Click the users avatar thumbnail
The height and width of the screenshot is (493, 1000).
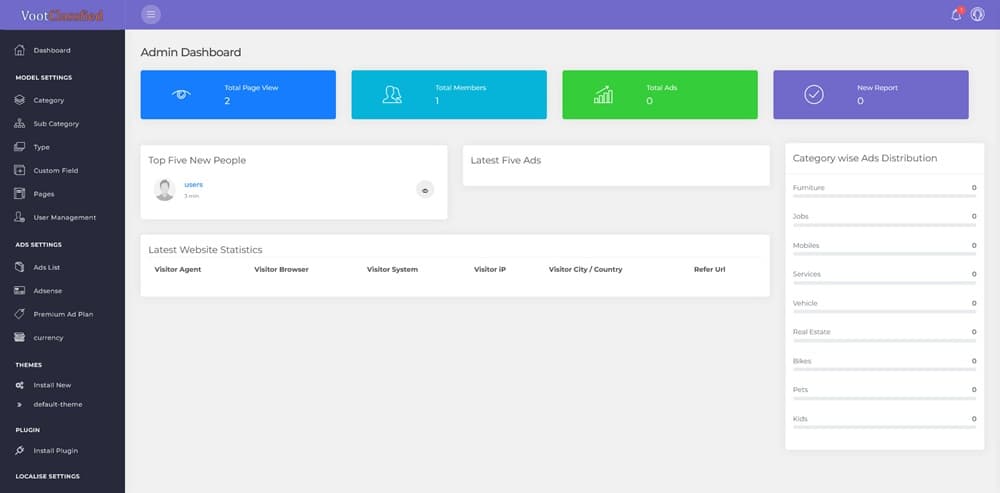tap(165, 189)
